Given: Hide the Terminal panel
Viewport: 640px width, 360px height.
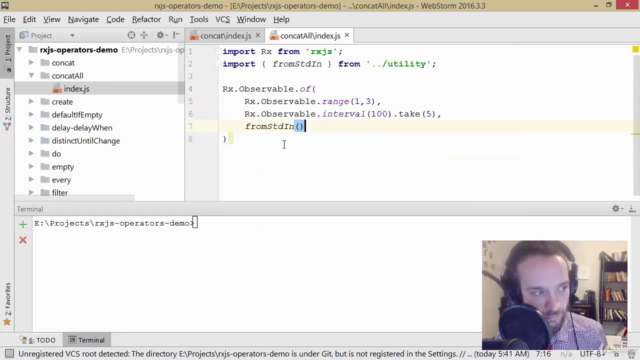Looking at the screenshot, I should [632, 209].
